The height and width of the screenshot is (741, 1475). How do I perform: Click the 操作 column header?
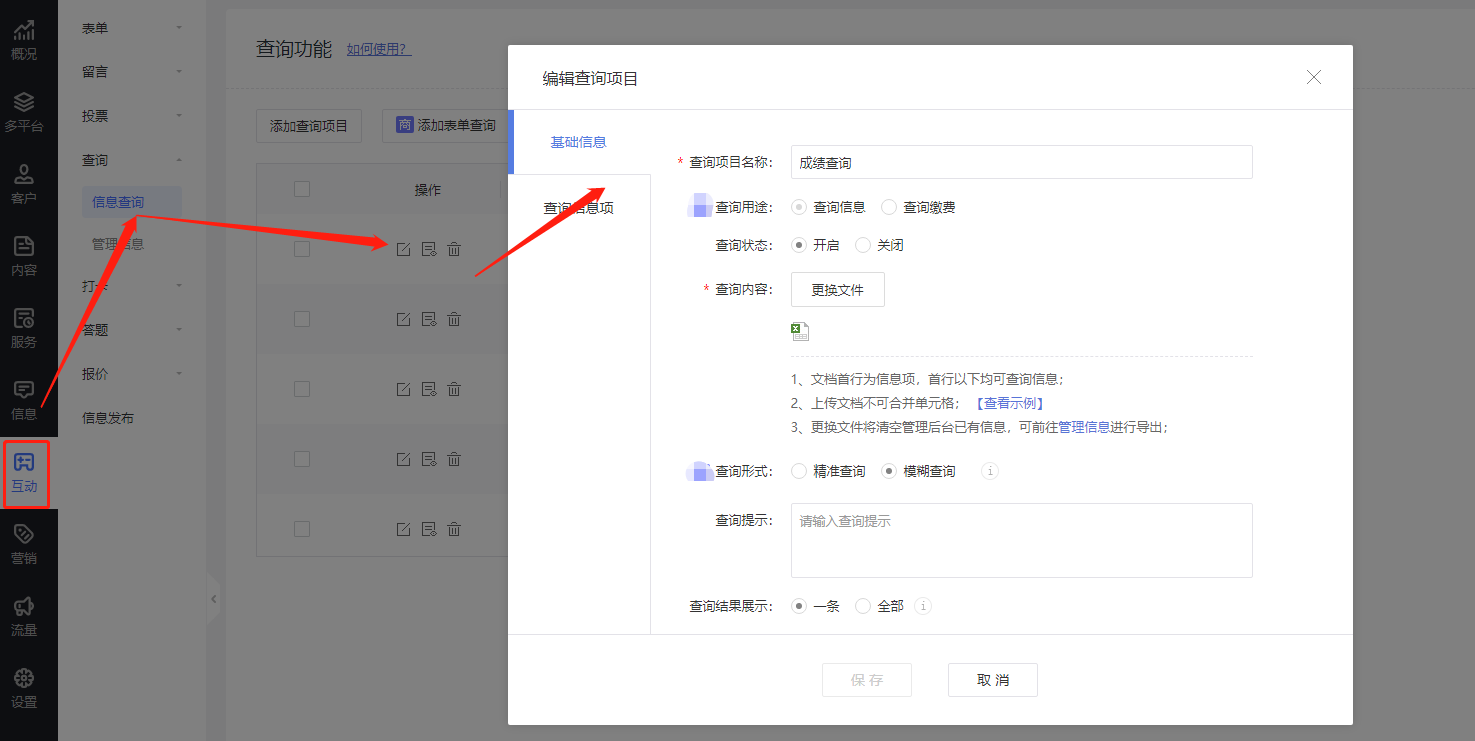click(428, 190)
